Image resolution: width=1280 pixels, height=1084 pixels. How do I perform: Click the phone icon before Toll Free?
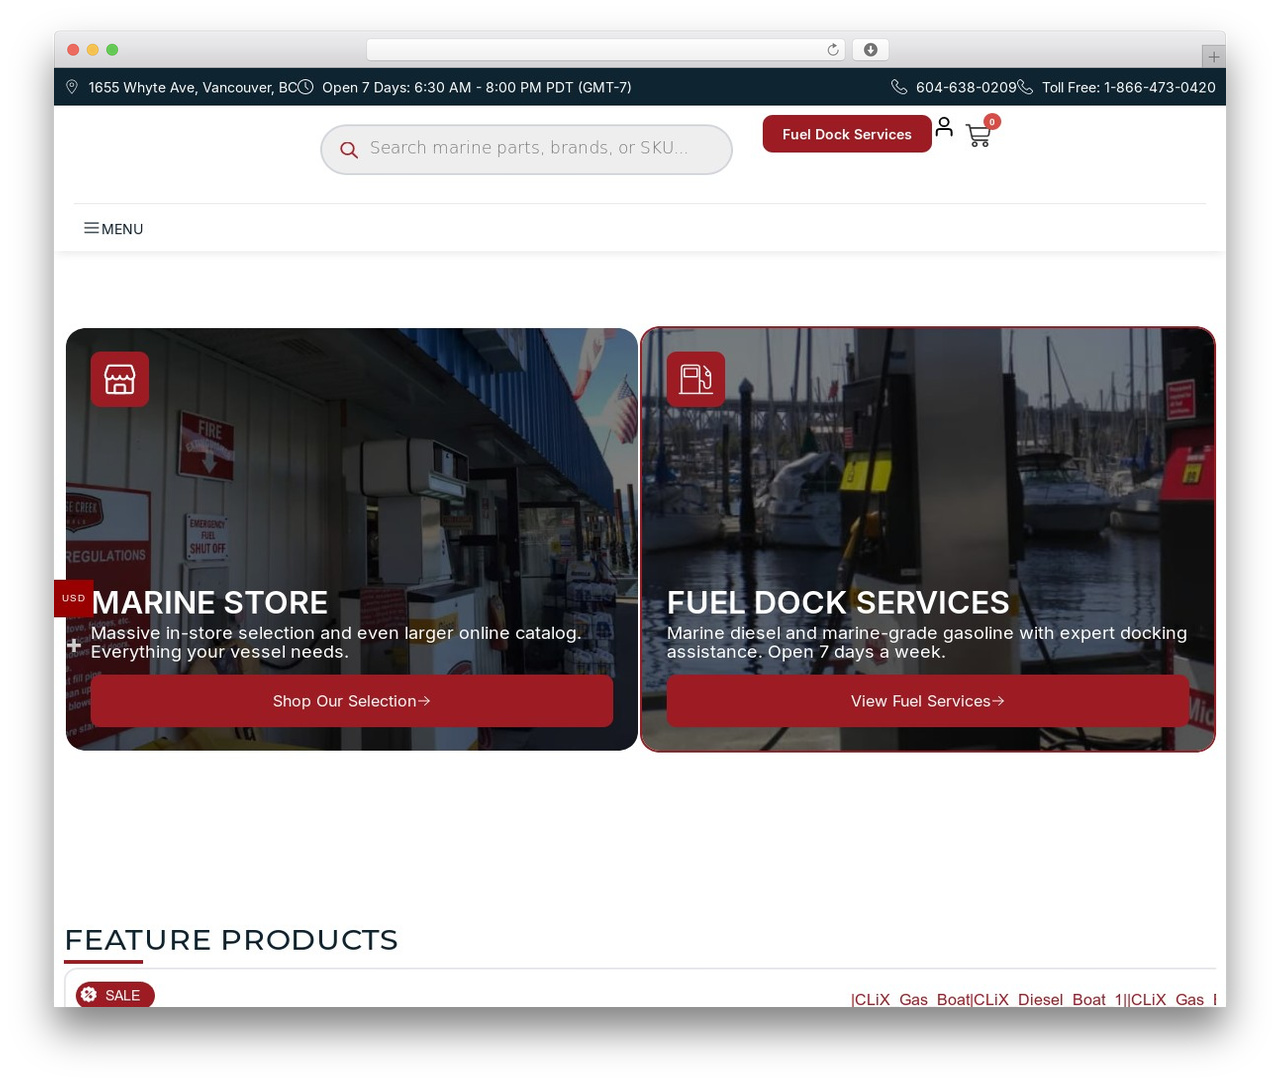1025,87
